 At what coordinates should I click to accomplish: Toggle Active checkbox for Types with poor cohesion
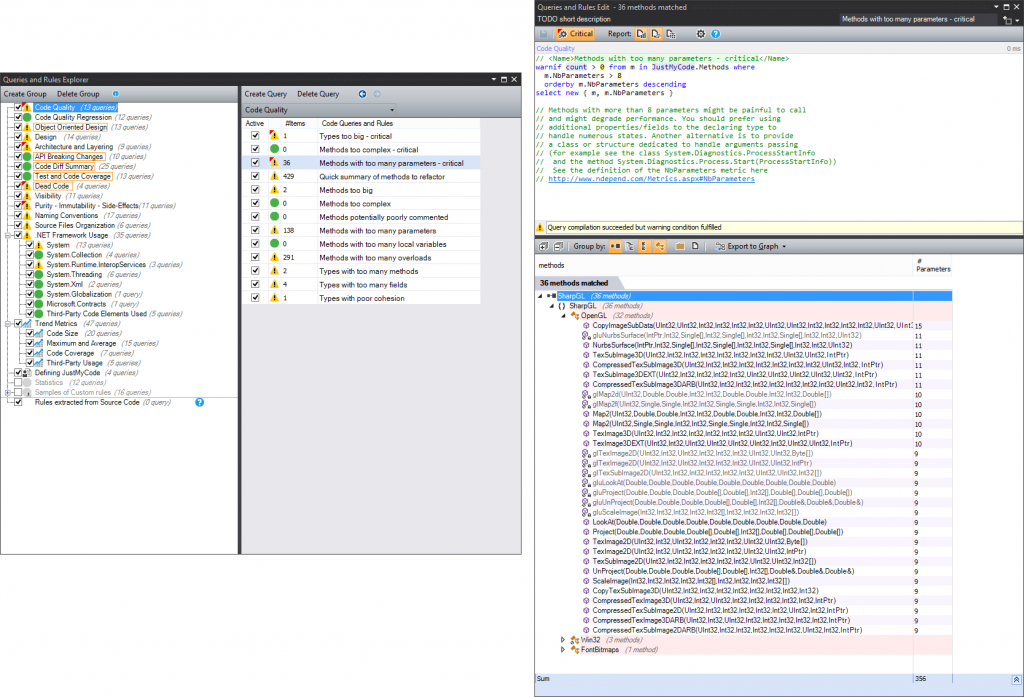[255, 298]
